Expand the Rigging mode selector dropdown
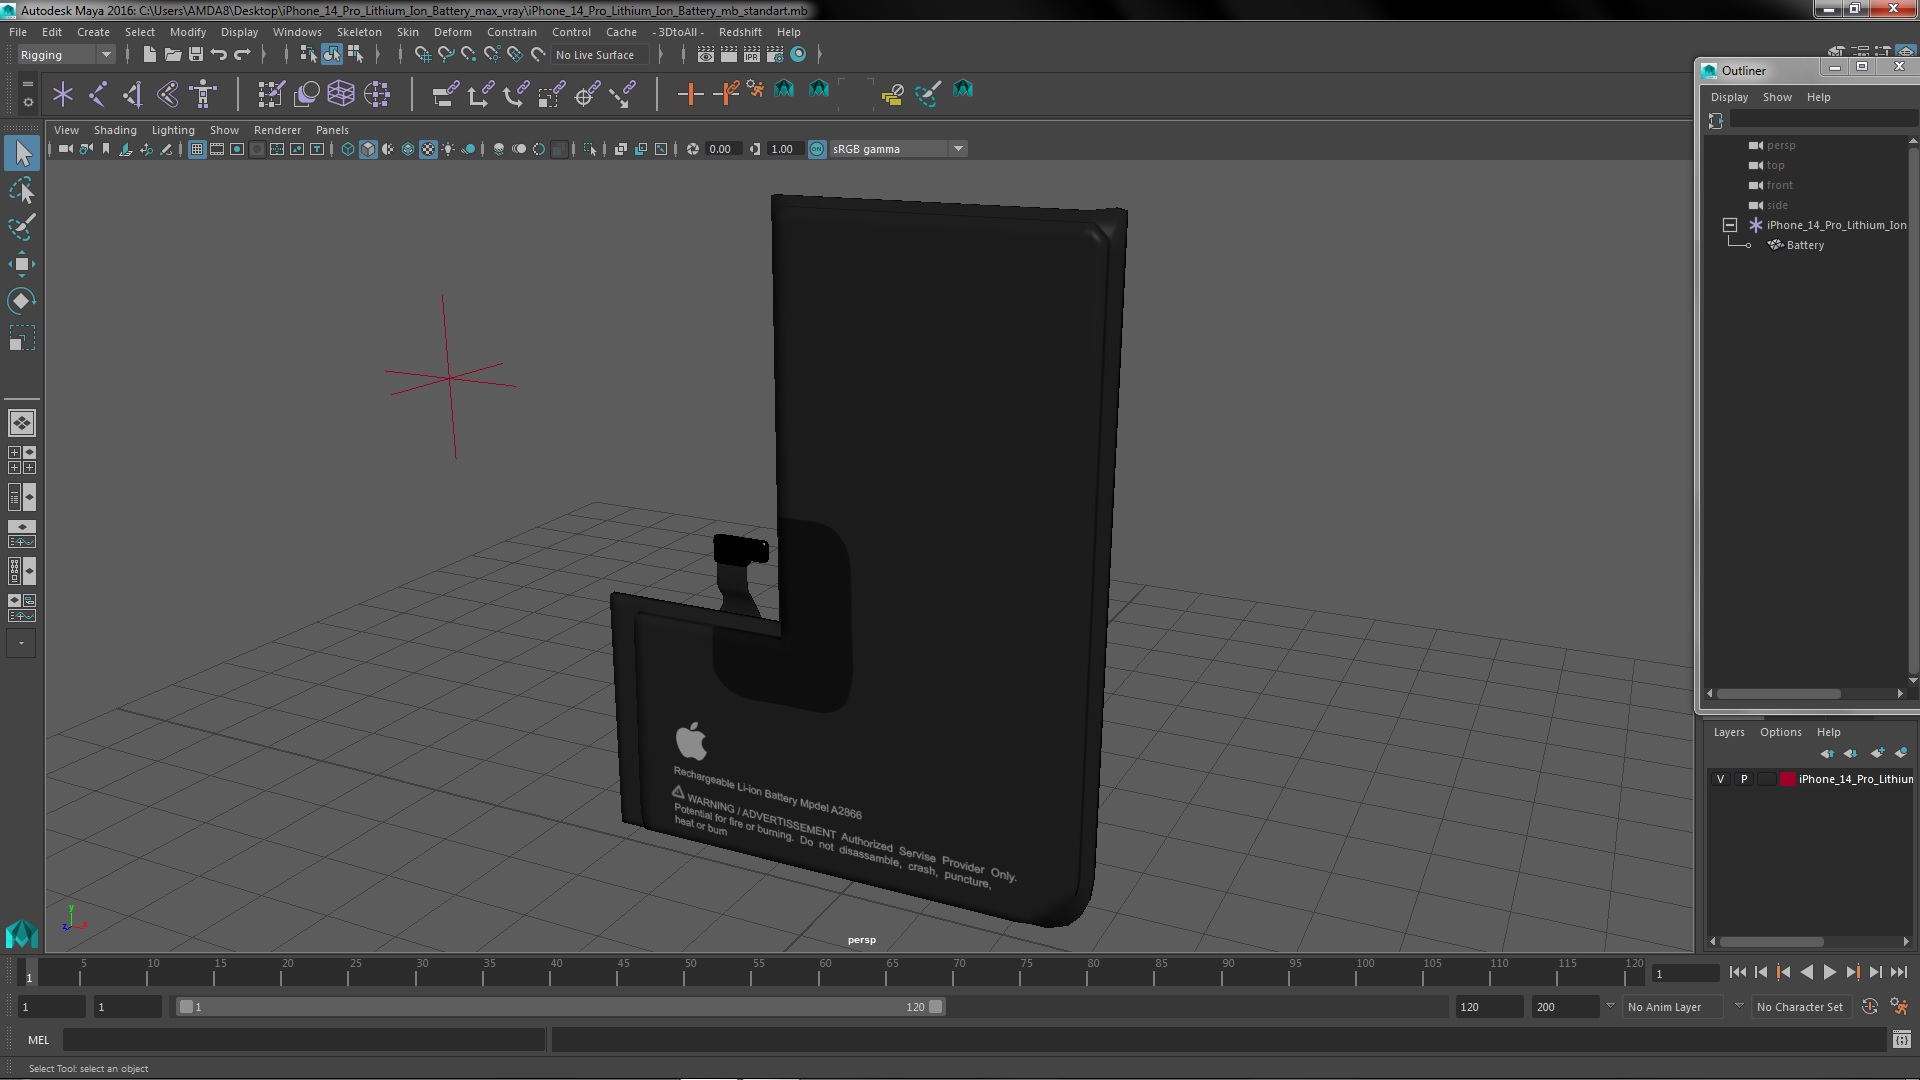Screen dimensions: 1920x1080 (104, 54)
